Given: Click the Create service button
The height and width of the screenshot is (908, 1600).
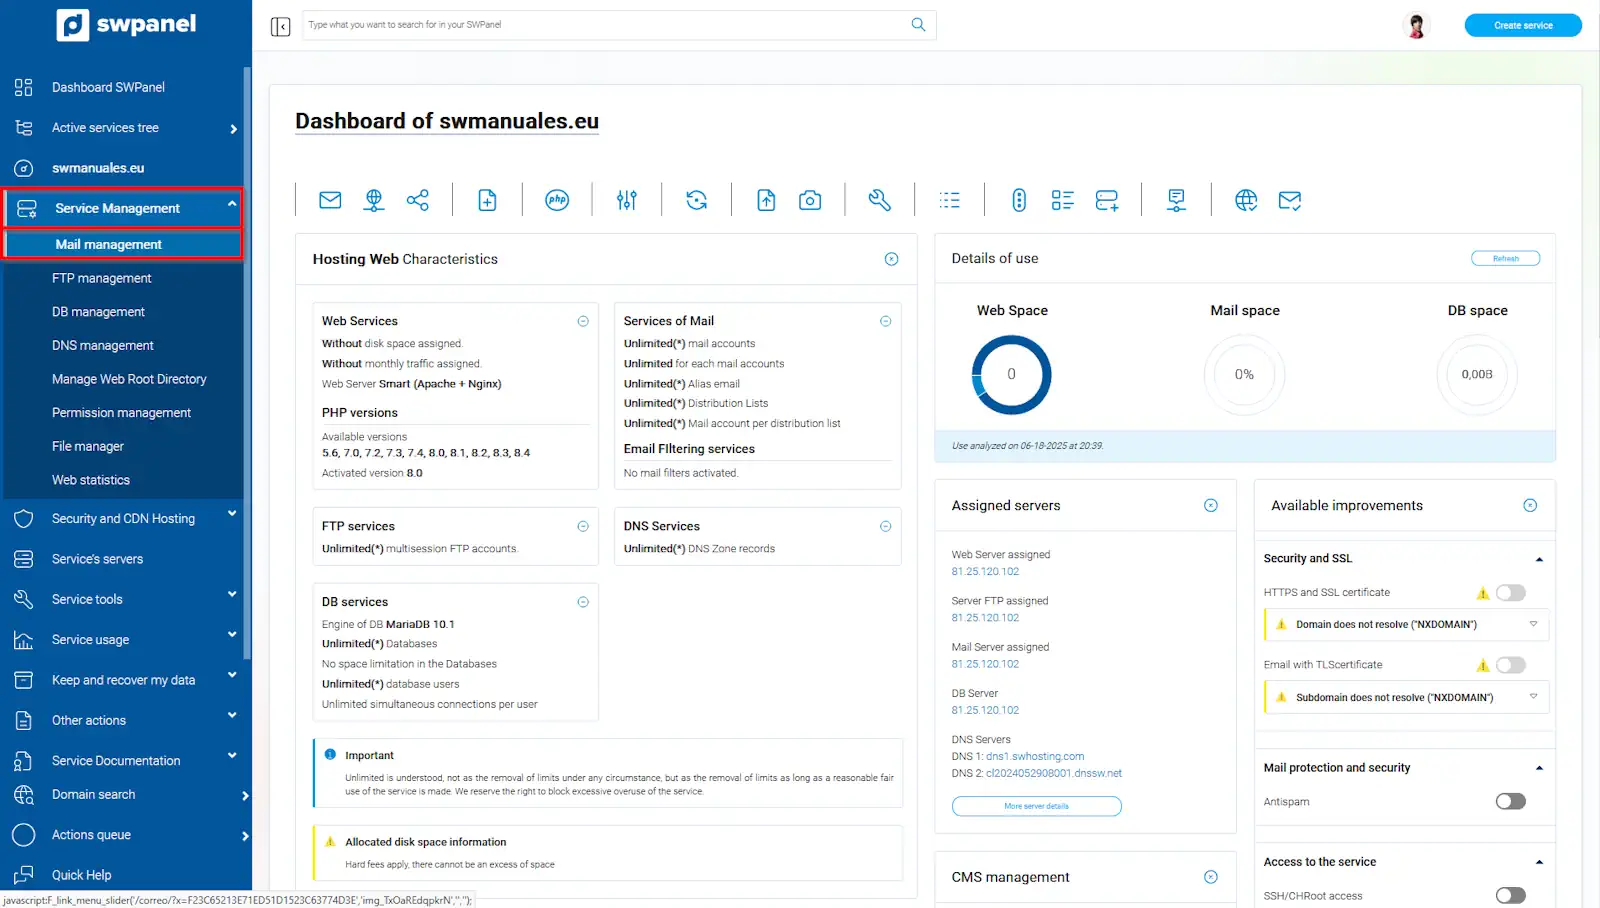Looking at the screenshot, I should click(x=1523, y=25).
